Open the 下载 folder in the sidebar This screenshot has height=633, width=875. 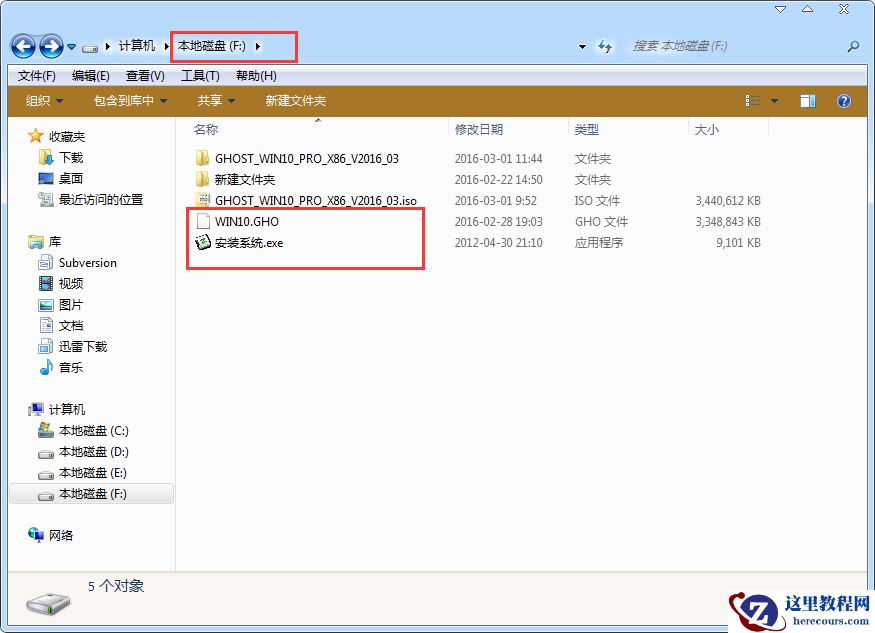[x=62, y=157]
